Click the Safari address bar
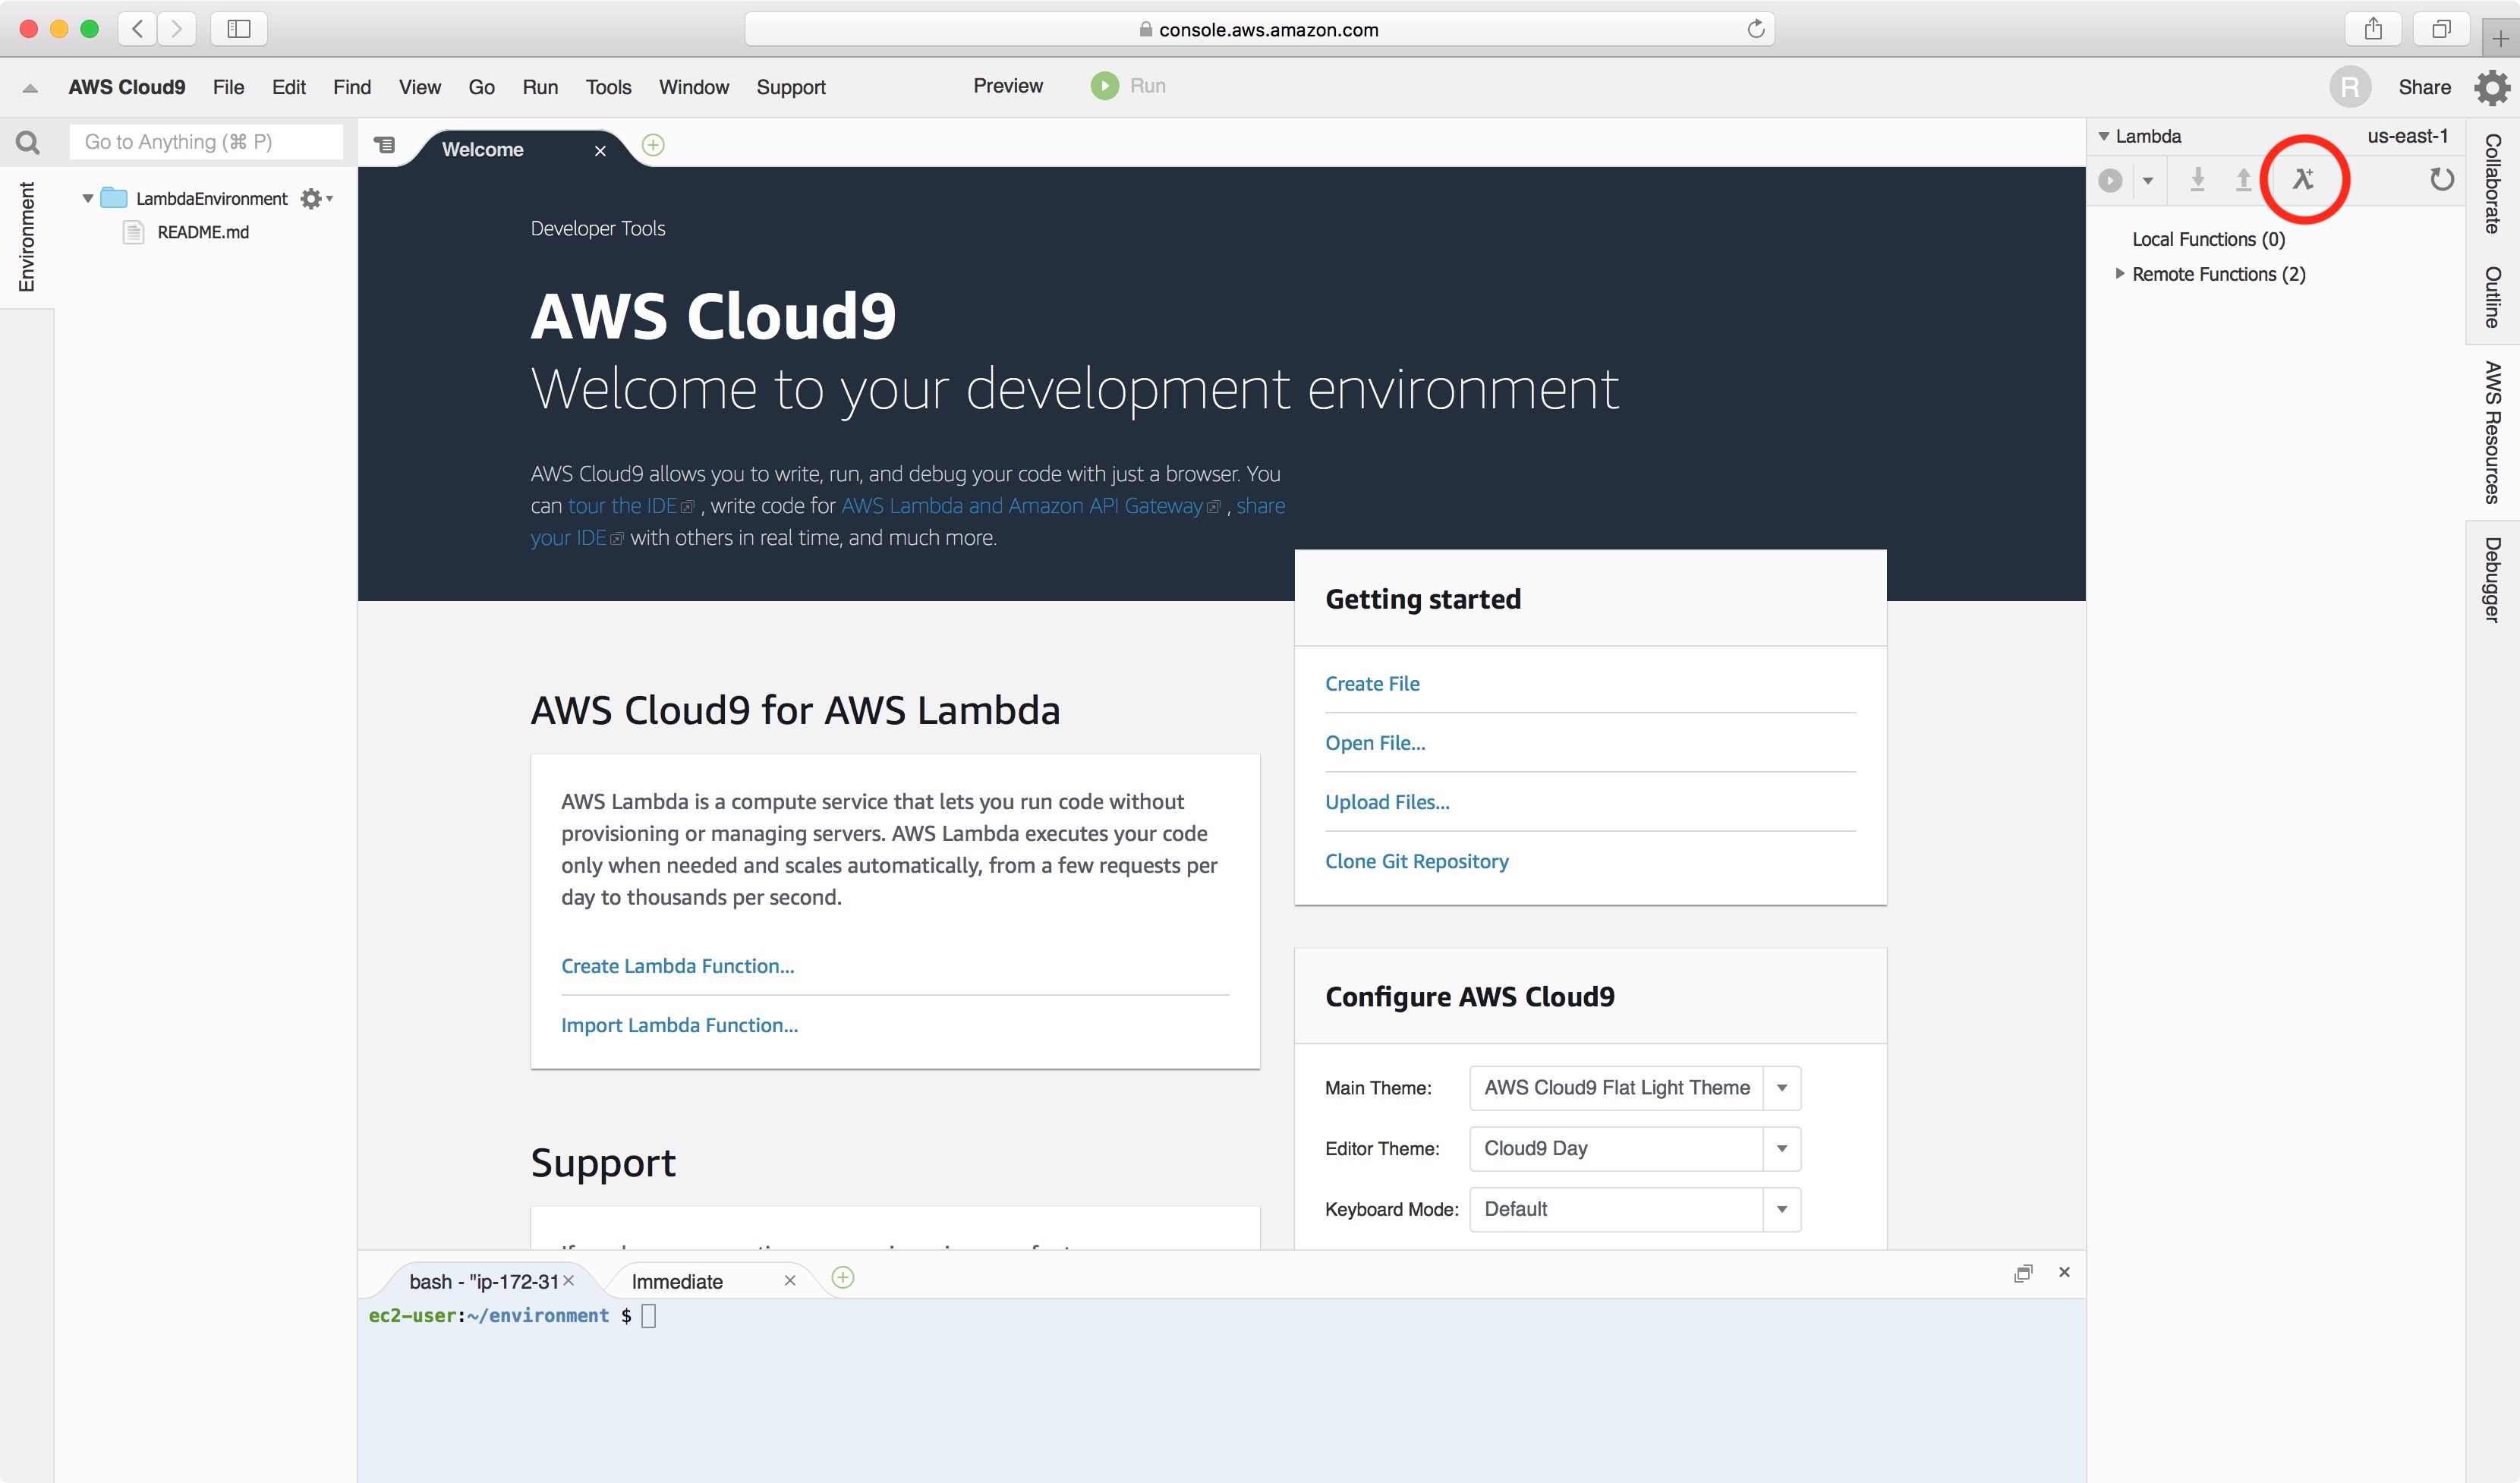The image size is (2520, 1483). coord(1259,29)
